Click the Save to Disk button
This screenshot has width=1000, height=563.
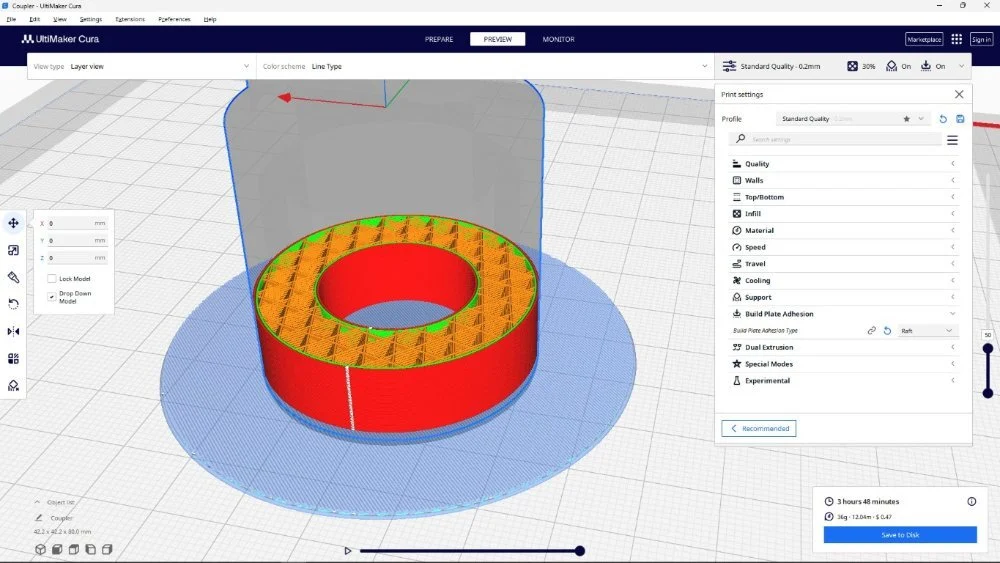899,535
